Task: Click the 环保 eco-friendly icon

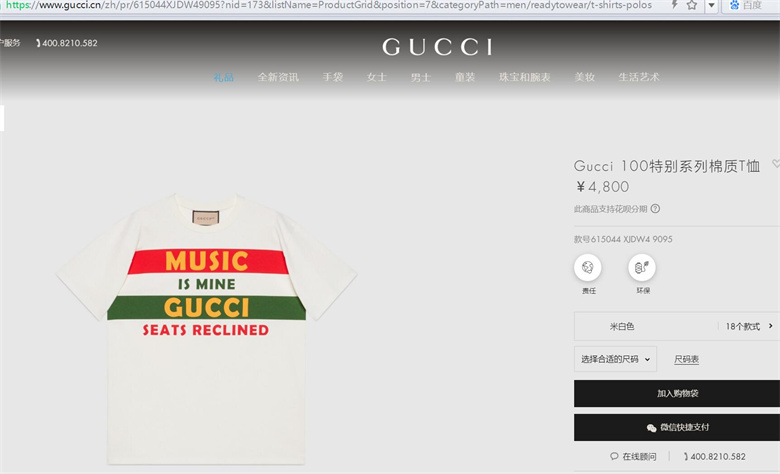Action: pos(642,268)
